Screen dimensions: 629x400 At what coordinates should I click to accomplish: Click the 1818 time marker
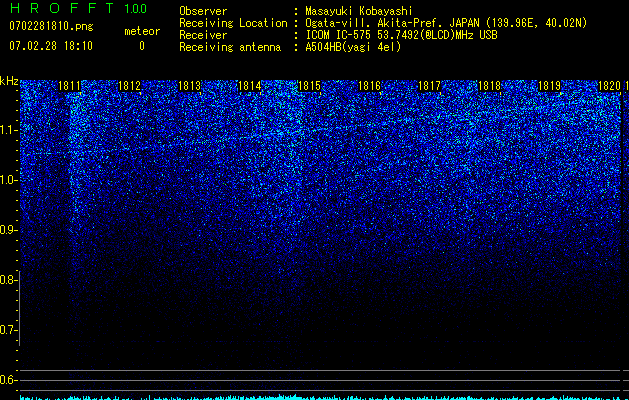click(x=489, y=86)
